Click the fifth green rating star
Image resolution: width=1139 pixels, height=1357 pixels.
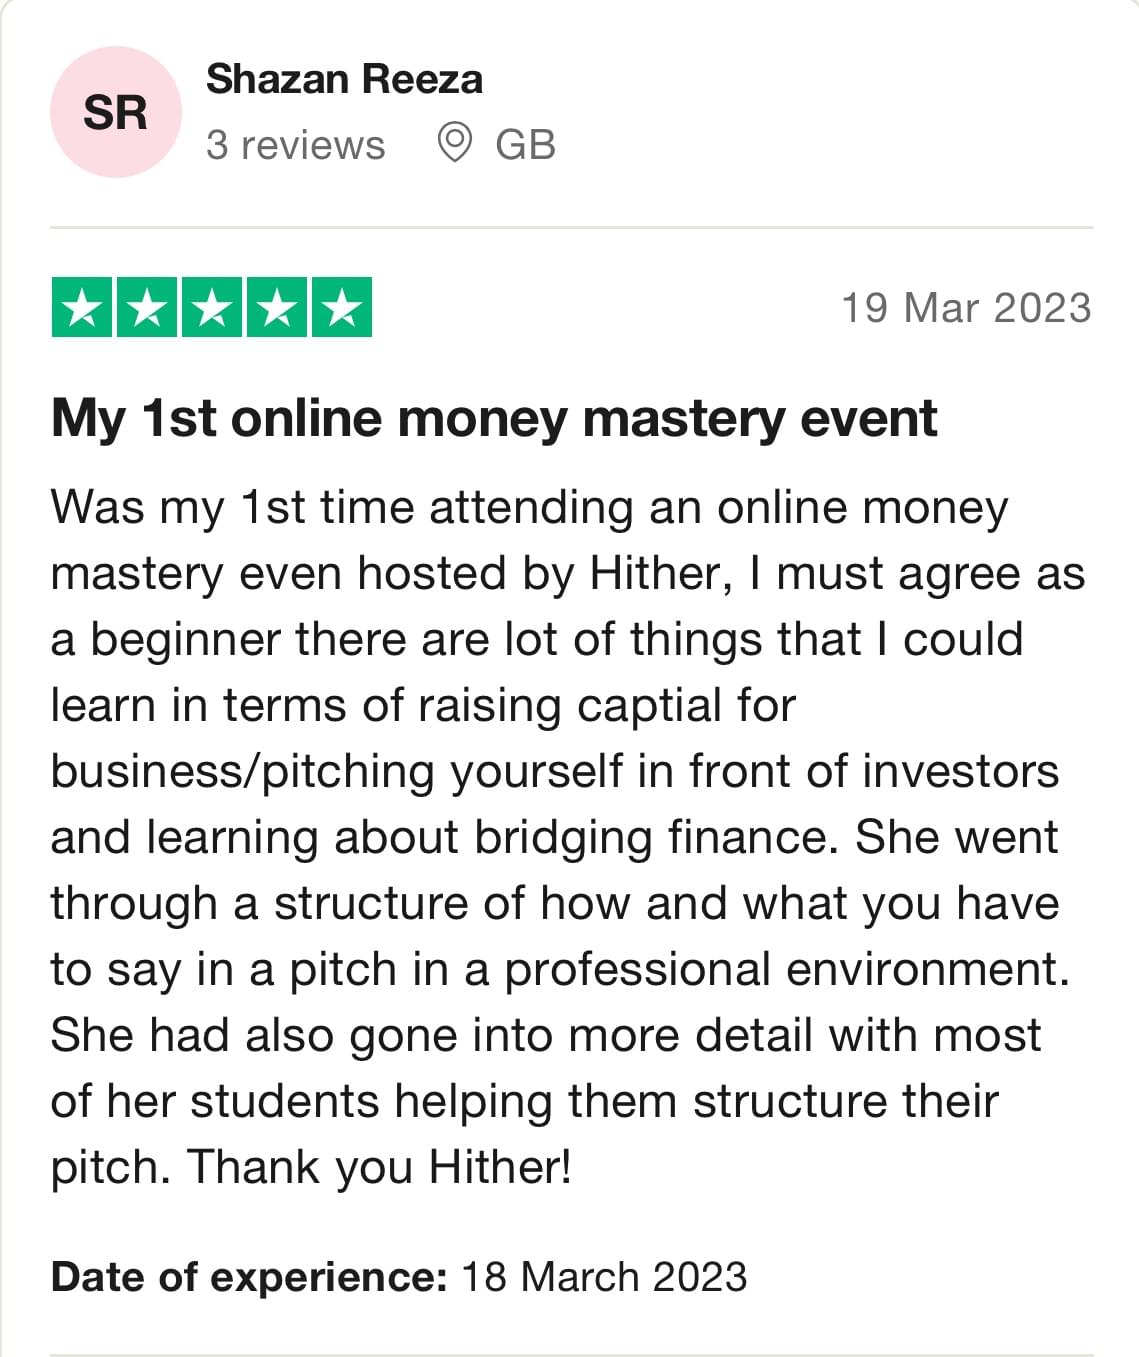pos(342,307)
